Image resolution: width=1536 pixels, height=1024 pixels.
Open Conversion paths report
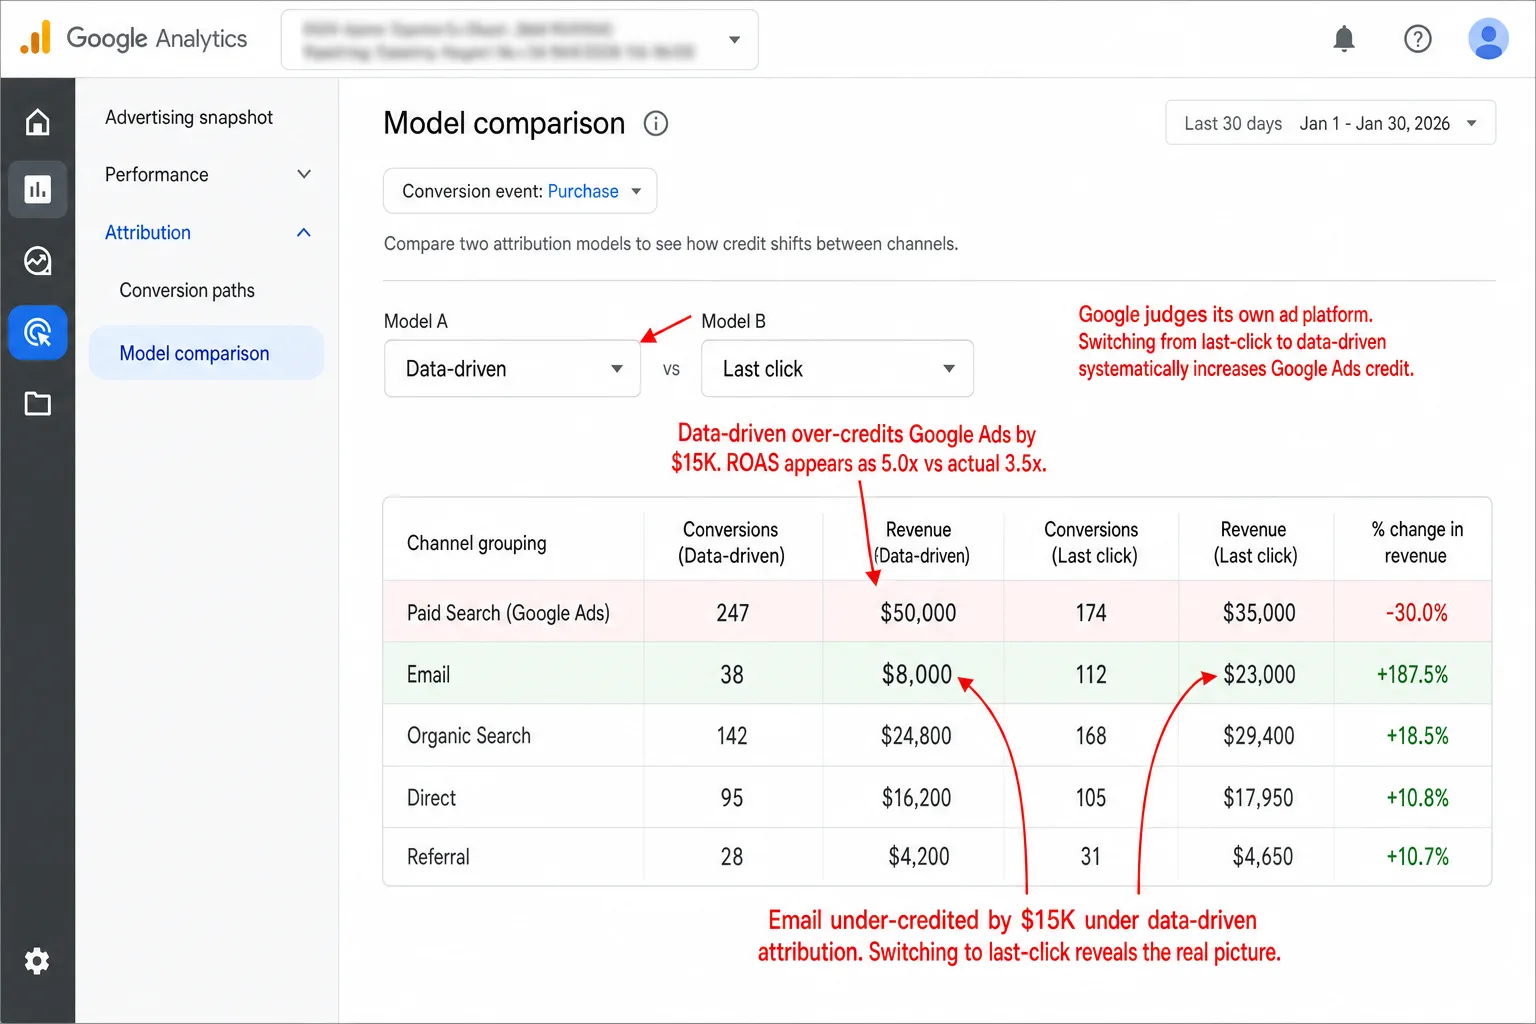187,291
